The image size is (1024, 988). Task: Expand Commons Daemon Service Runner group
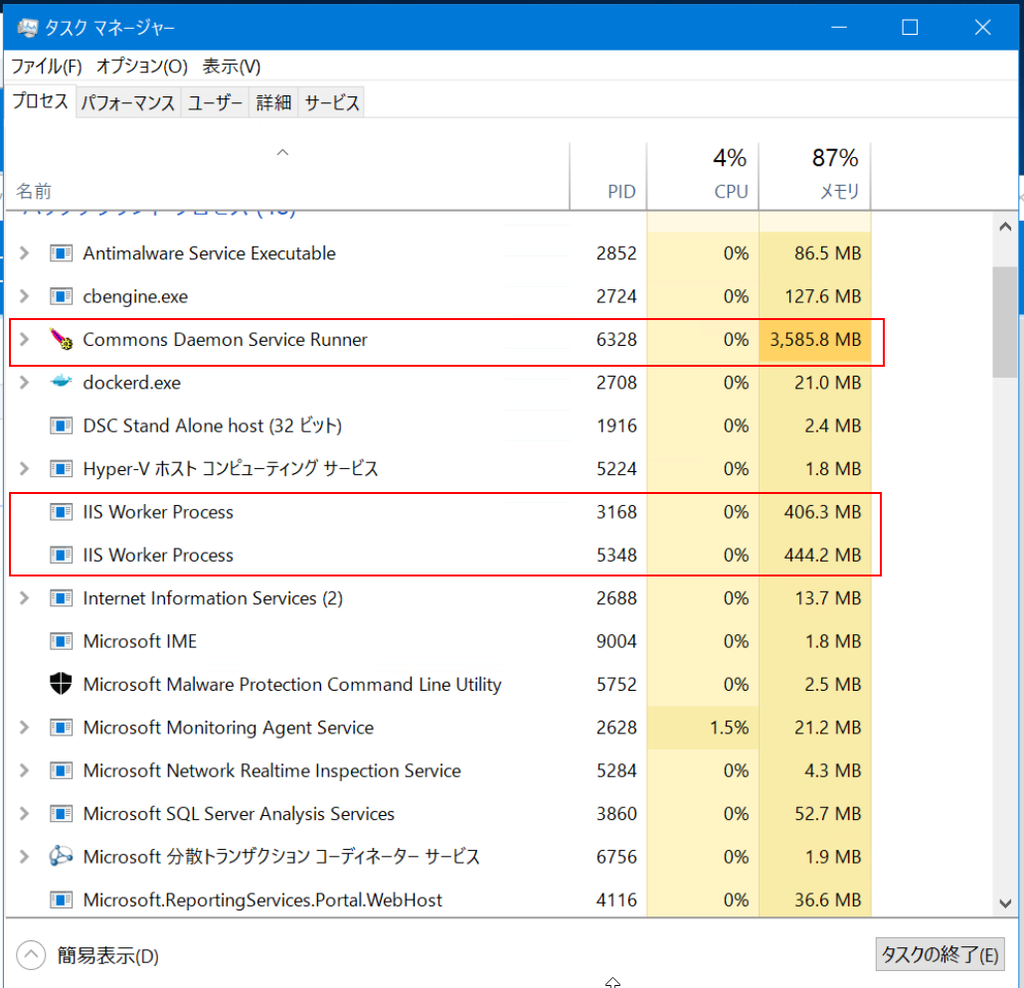pos(24,339)
